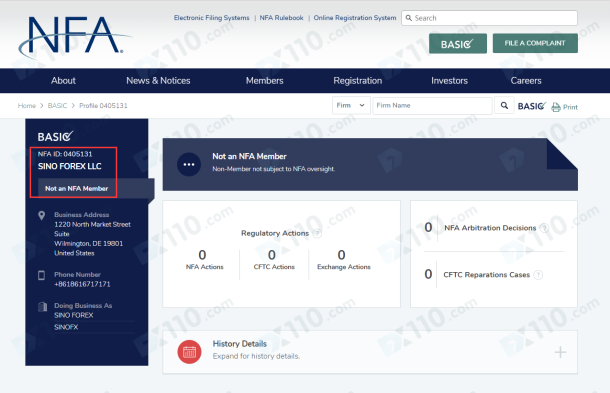The image size is (610, 393).
Task: Click the location pin icon by Business Address
Action: (42, 215)
